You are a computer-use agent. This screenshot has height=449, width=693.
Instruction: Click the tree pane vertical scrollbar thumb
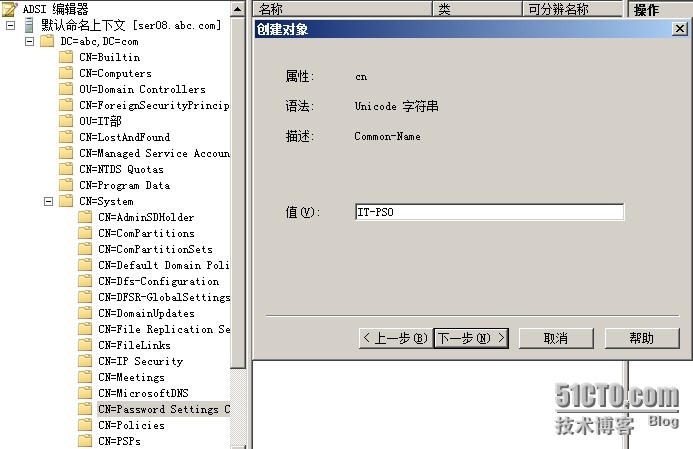coord(238,192)
